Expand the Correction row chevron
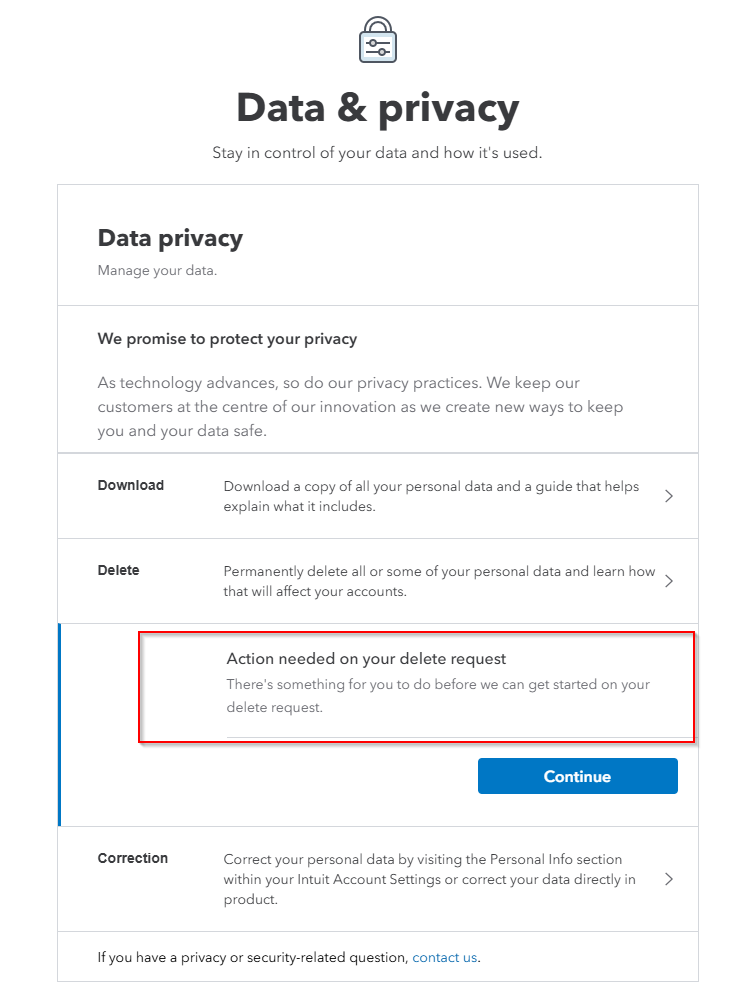The image size is (751, 989). pyautogui.click(x=669, y=879)
